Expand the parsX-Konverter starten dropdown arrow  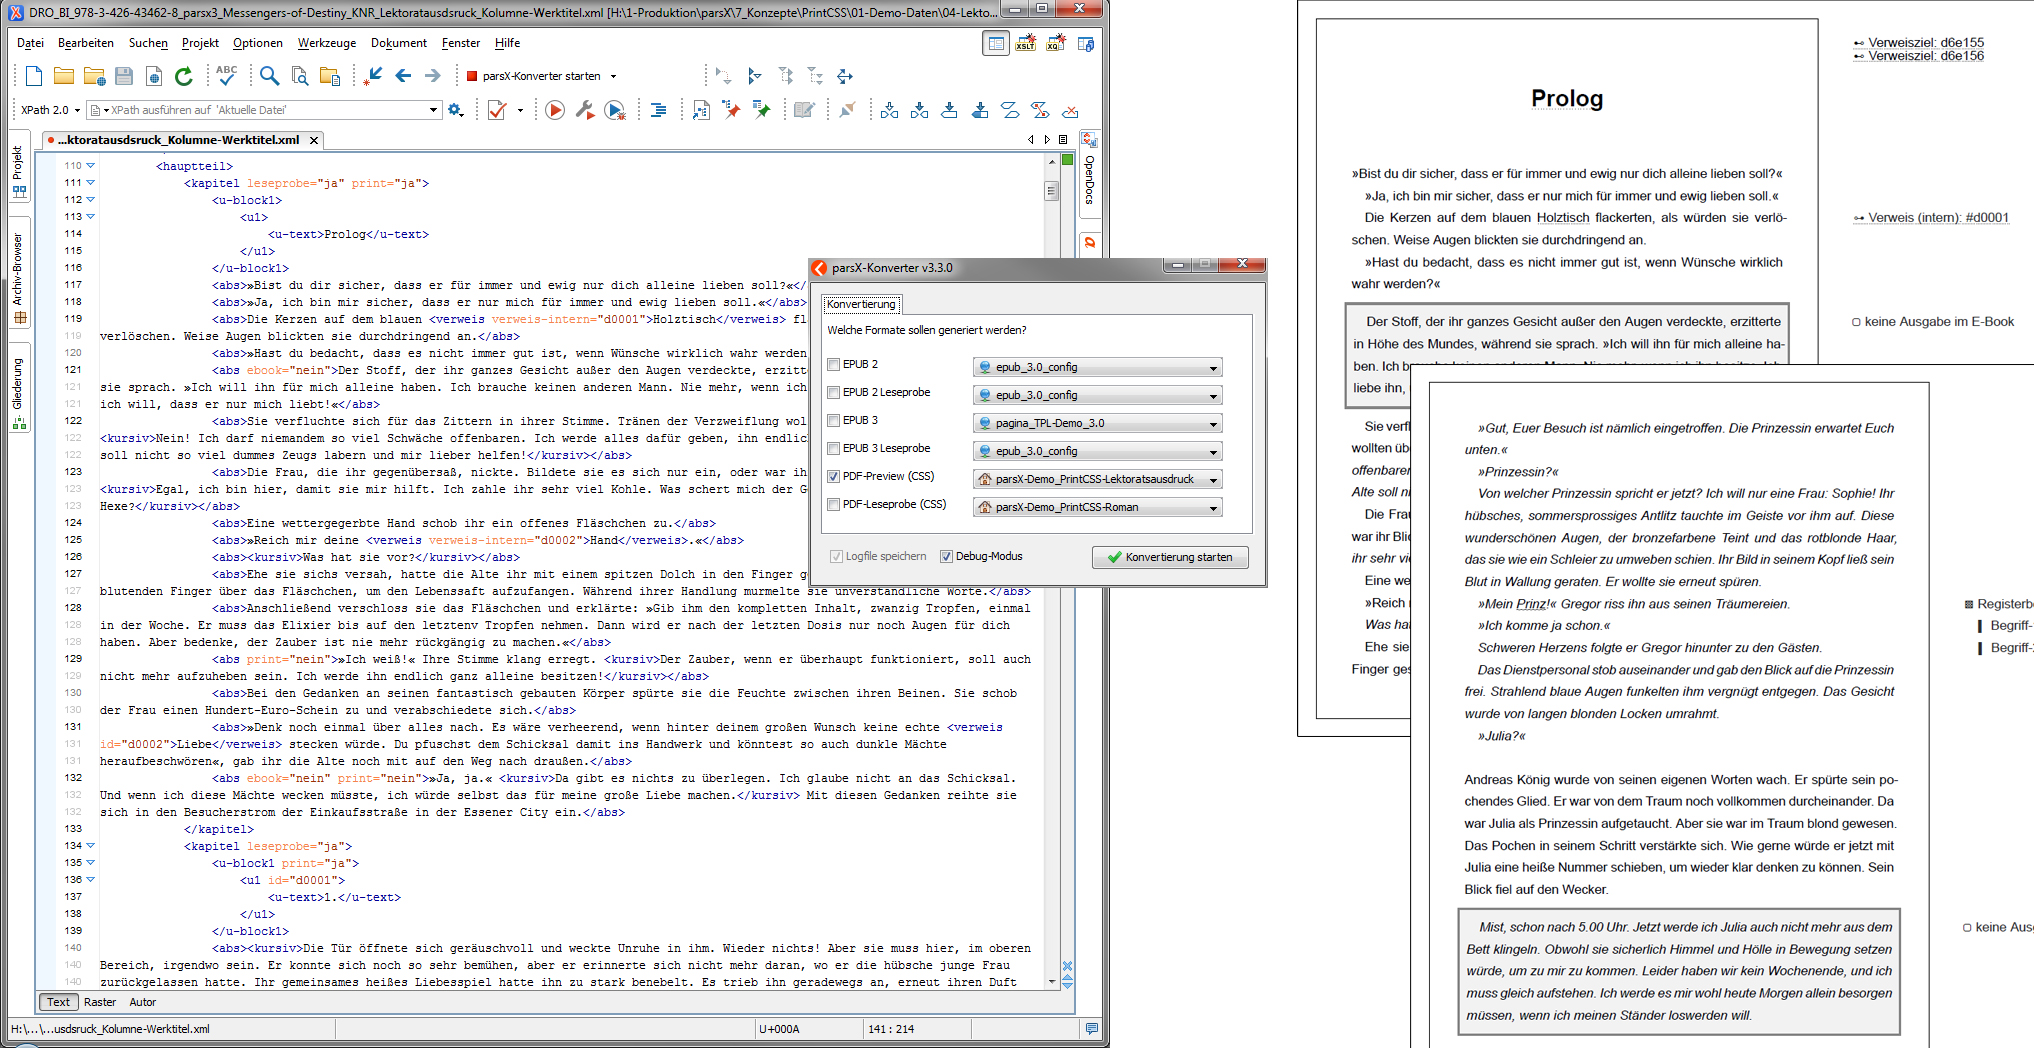[x=613, y=76]
